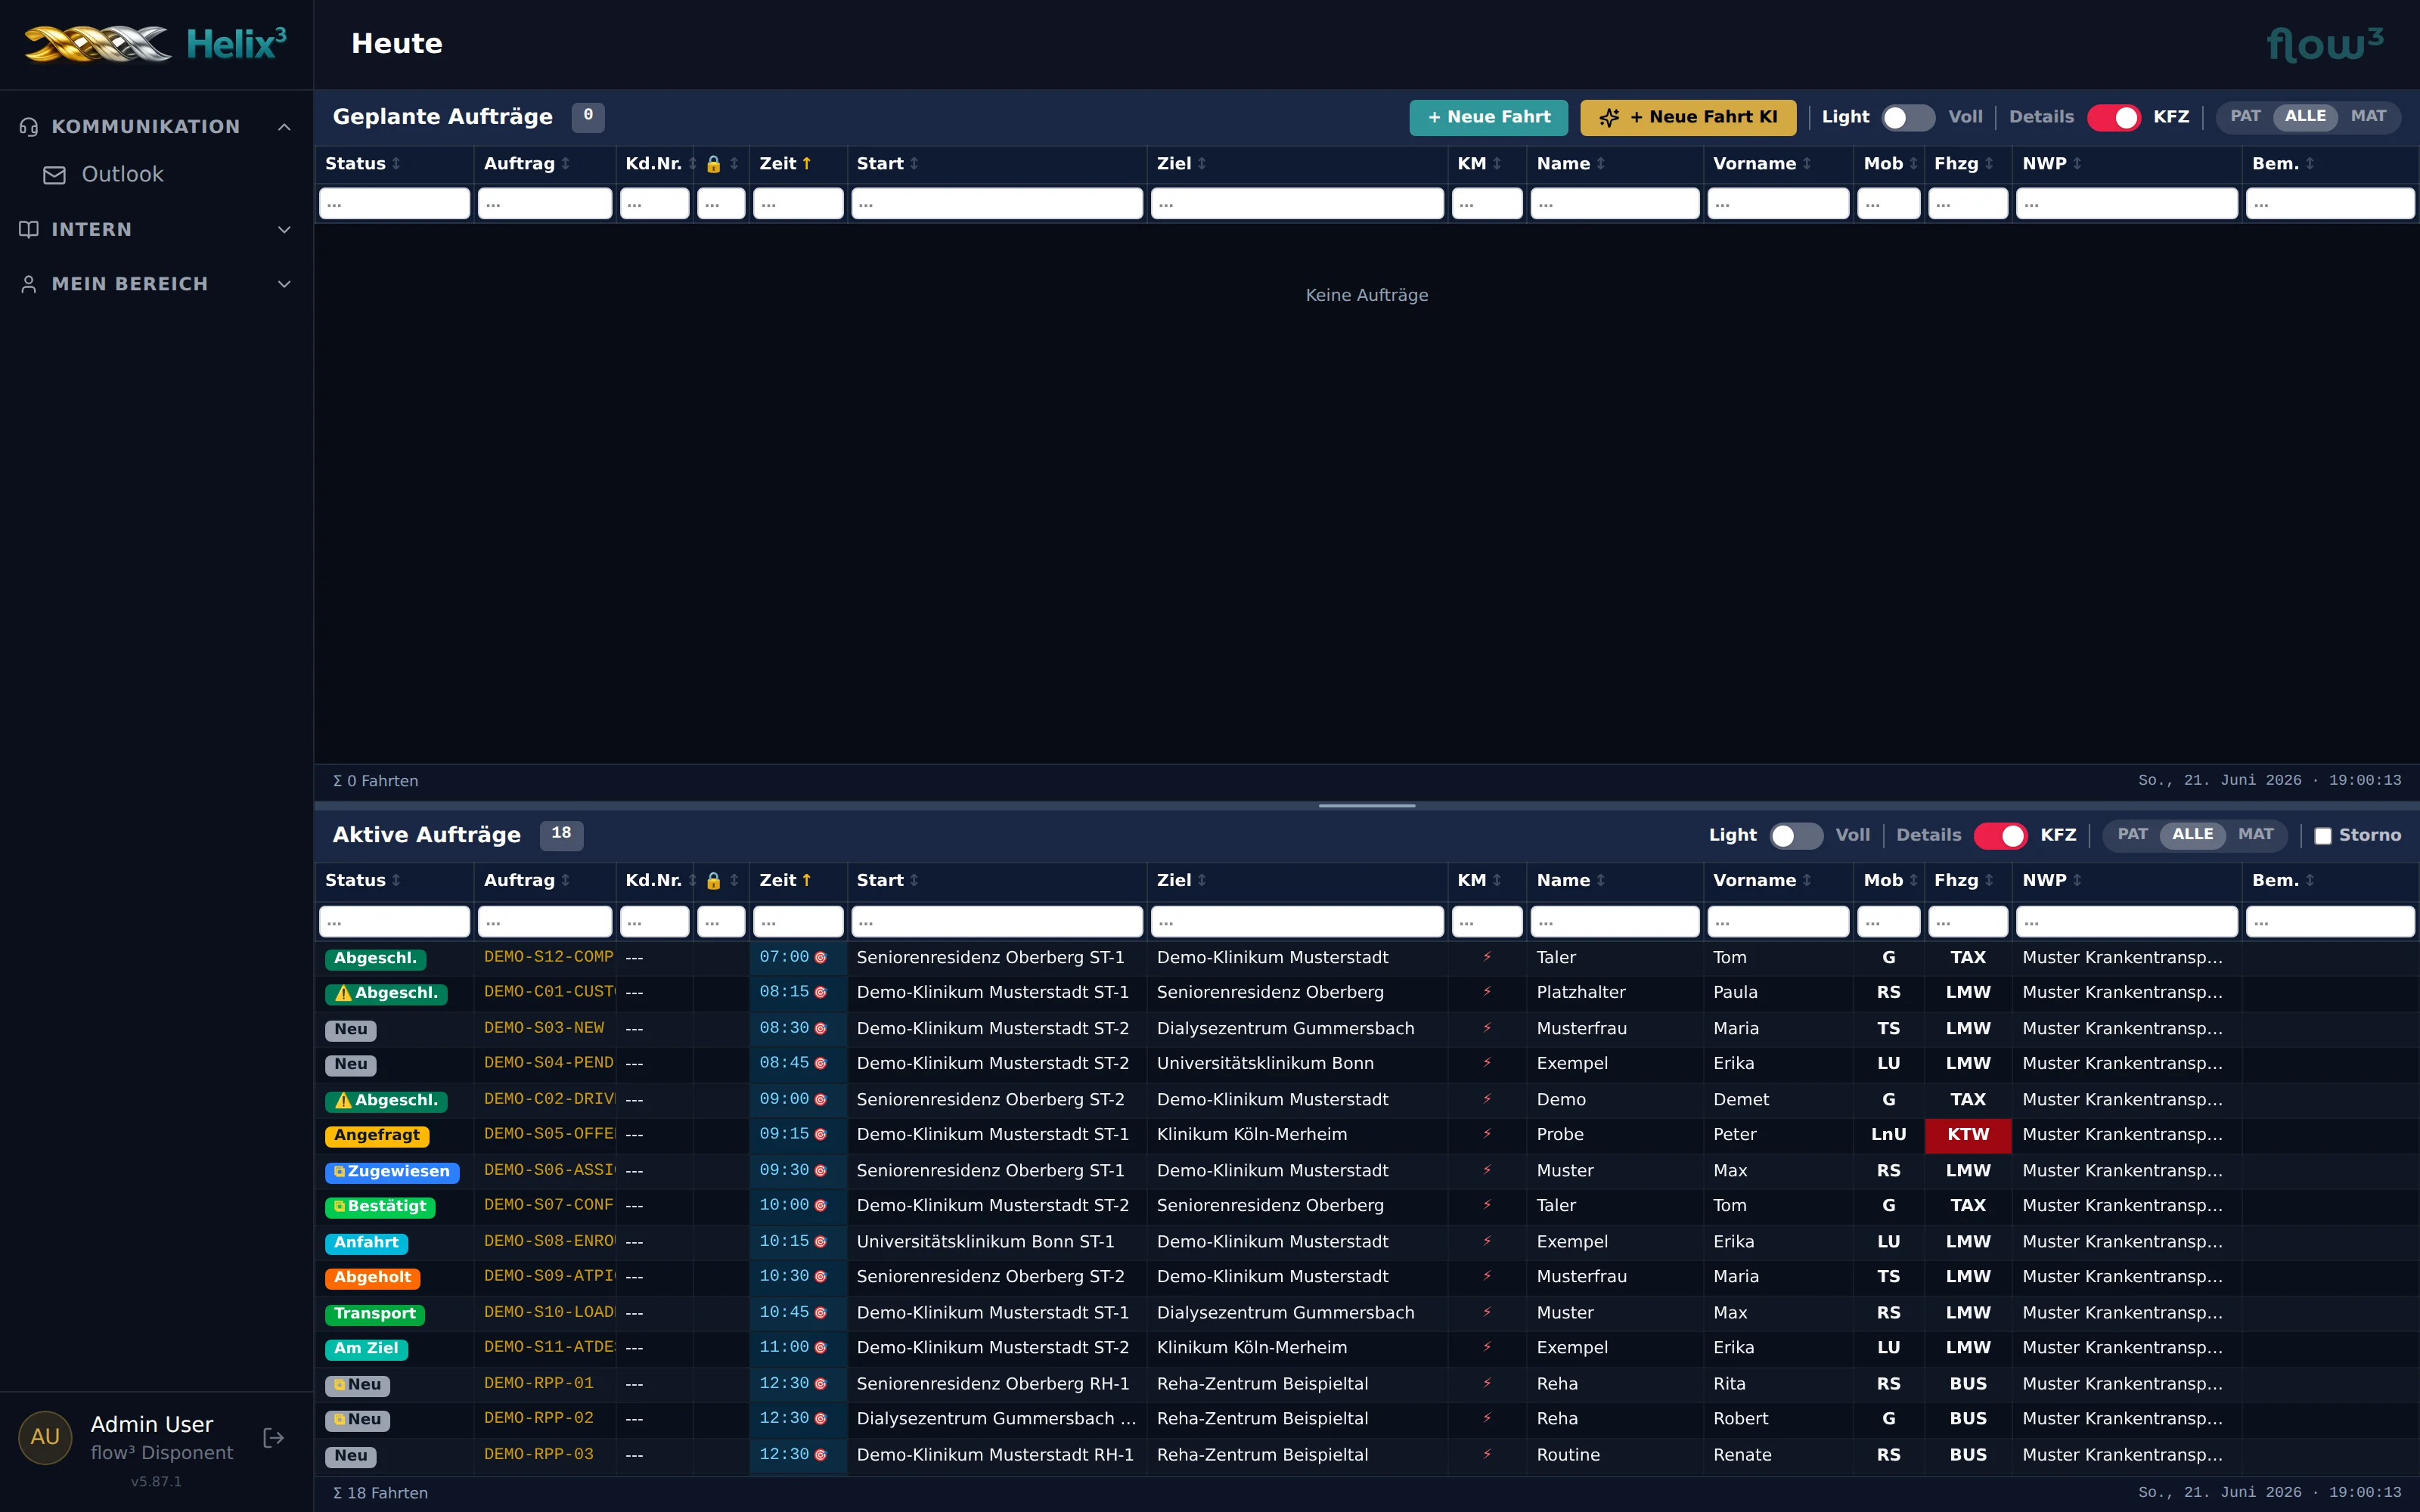
Task: Click the Angefragt status badge
Action: click(377, 1136)
